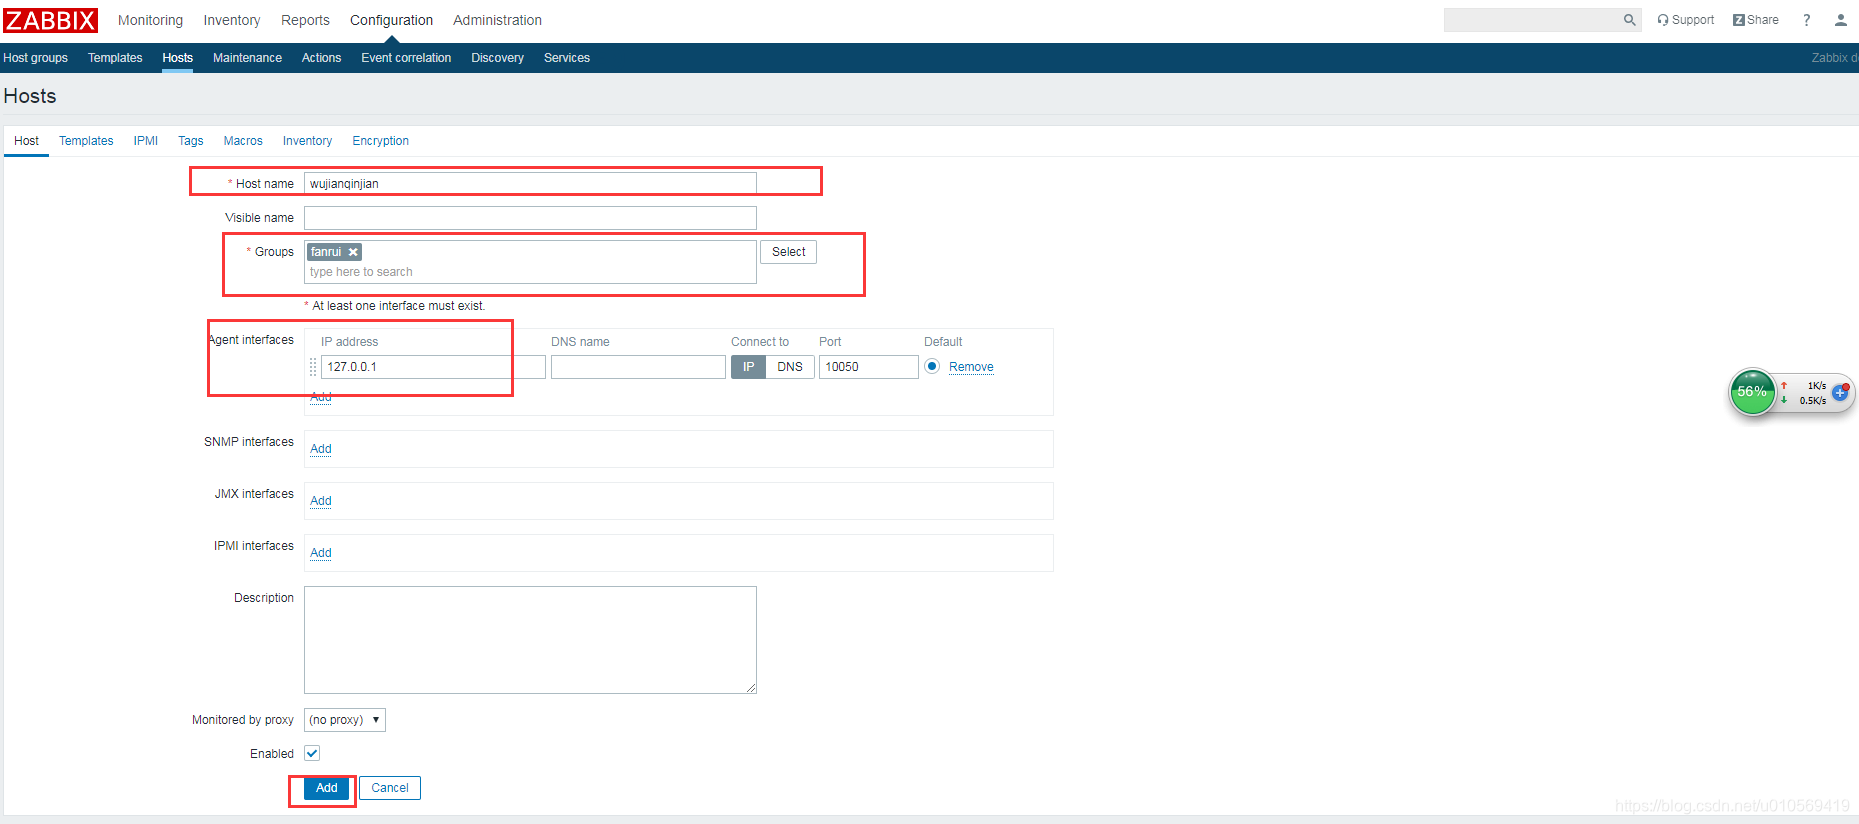Go to Discovery submenu

497,58
